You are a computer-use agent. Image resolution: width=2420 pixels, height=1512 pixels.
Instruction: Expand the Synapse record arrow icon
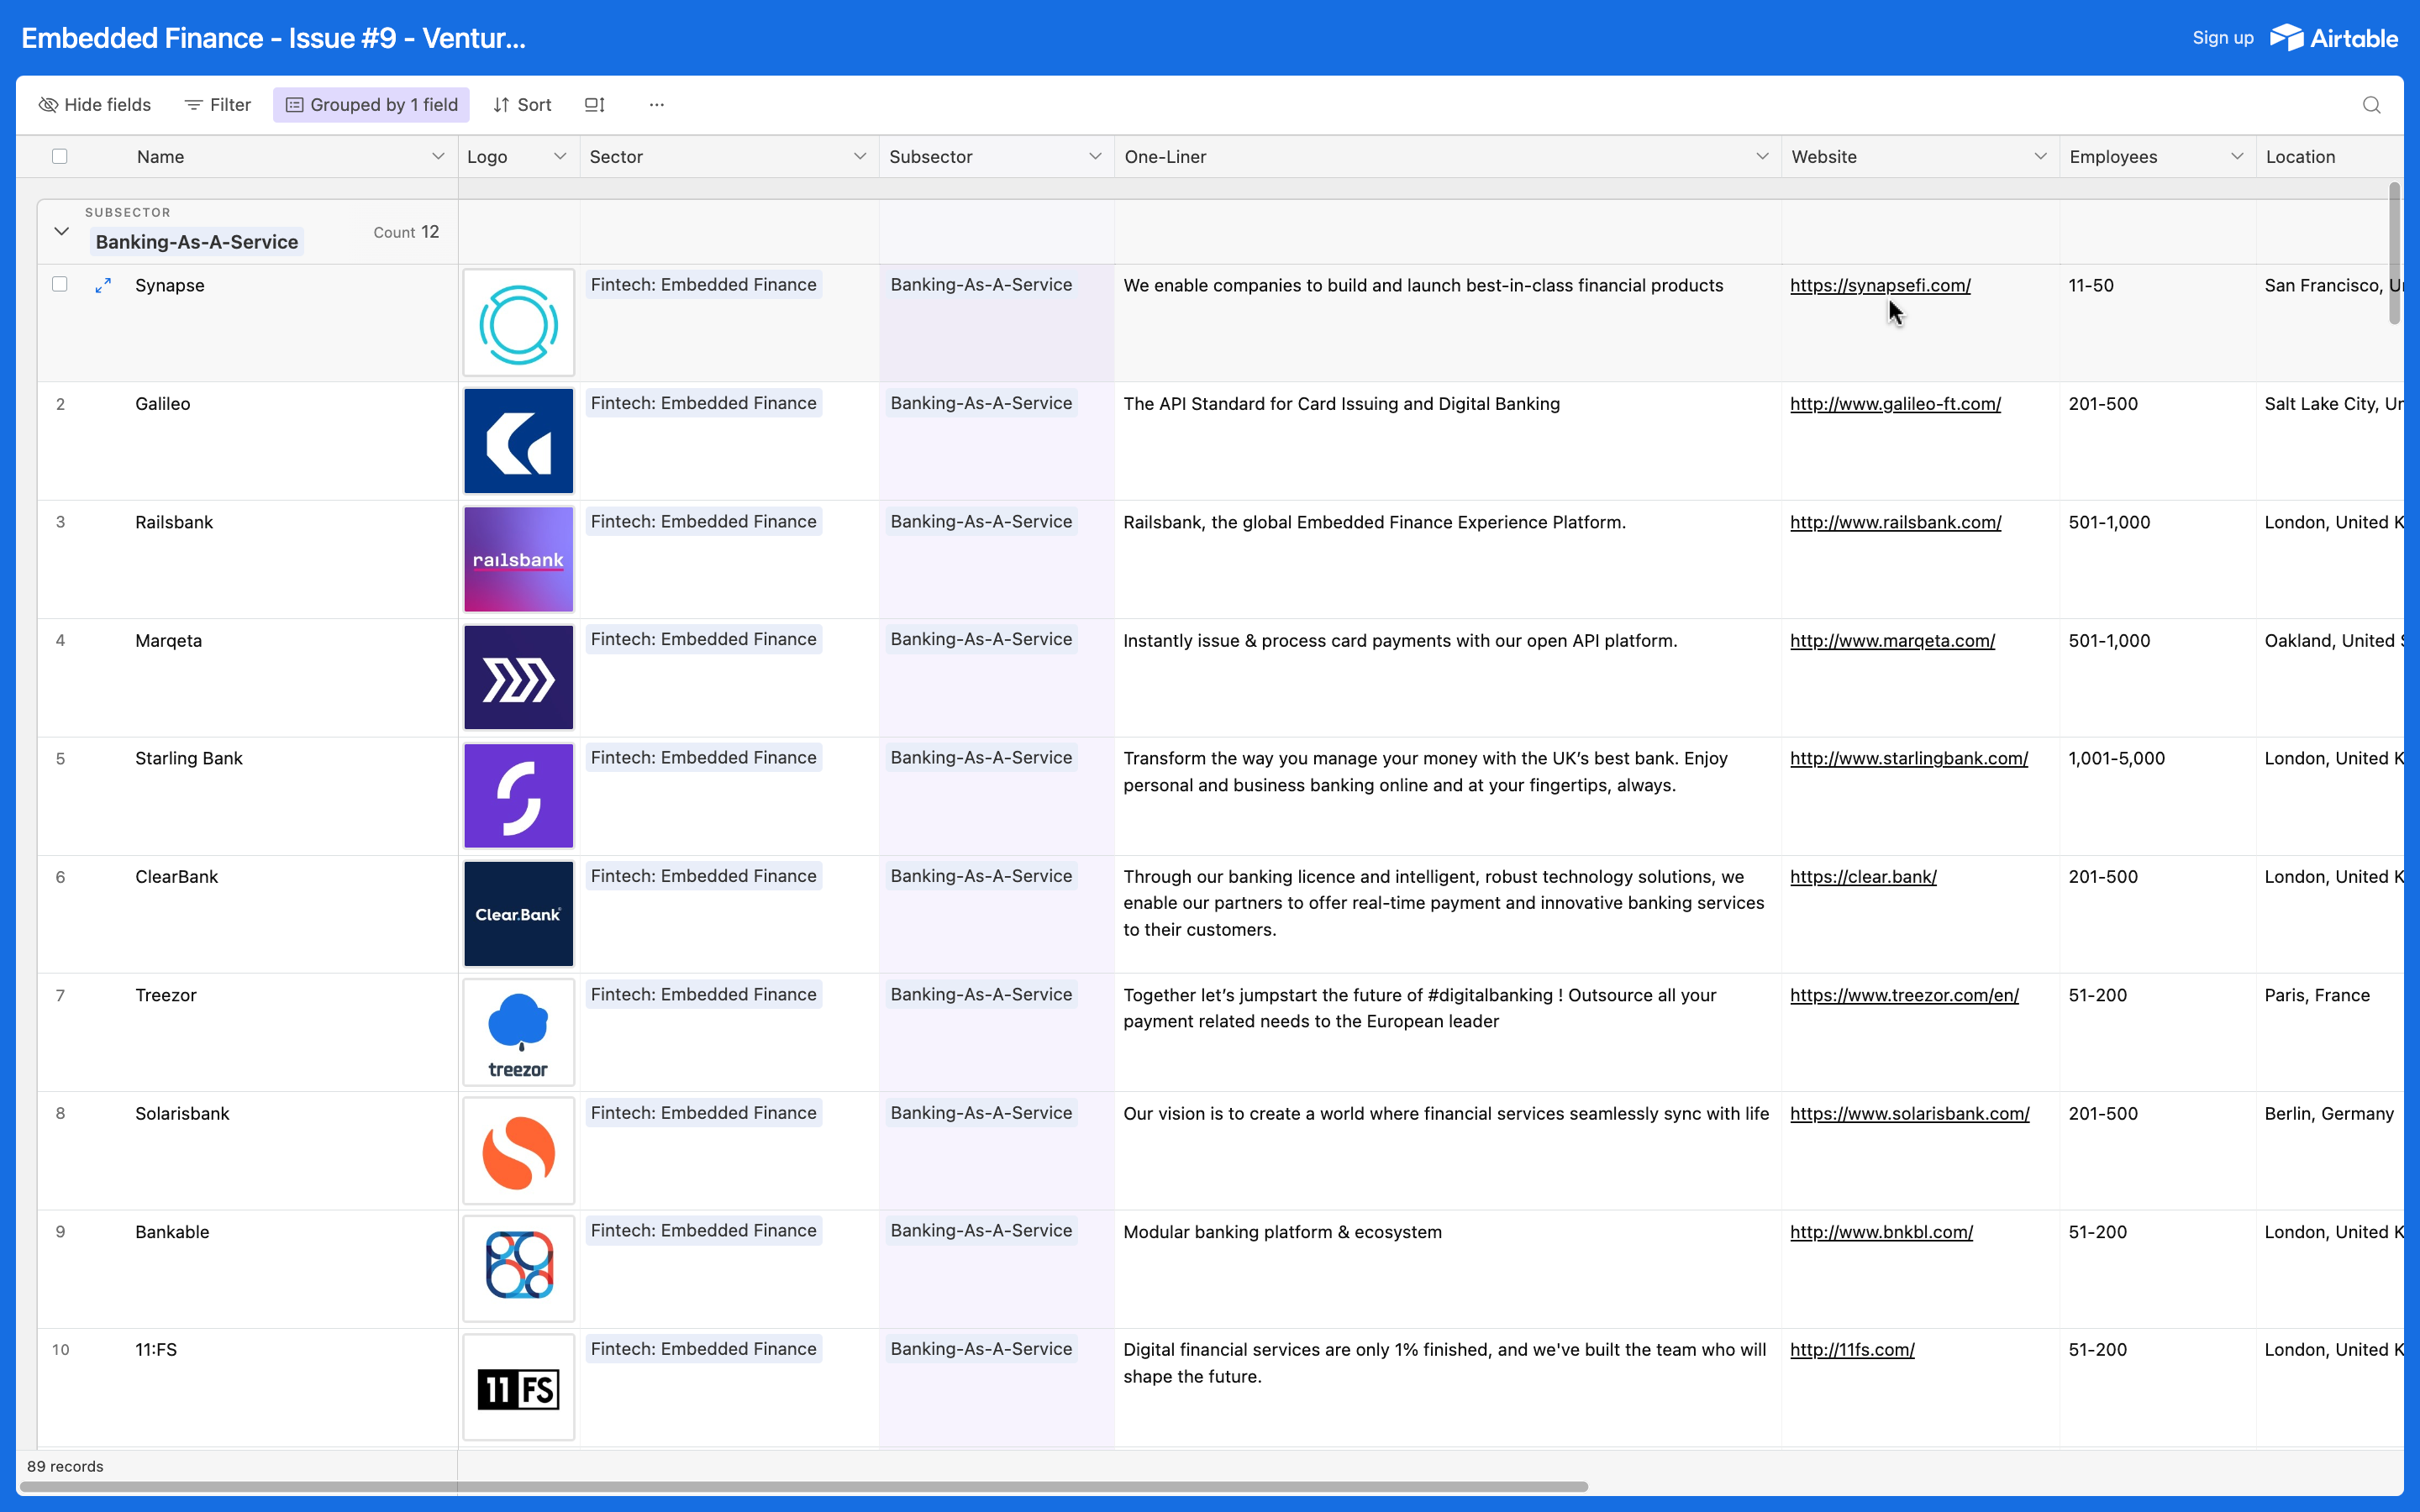103,286
